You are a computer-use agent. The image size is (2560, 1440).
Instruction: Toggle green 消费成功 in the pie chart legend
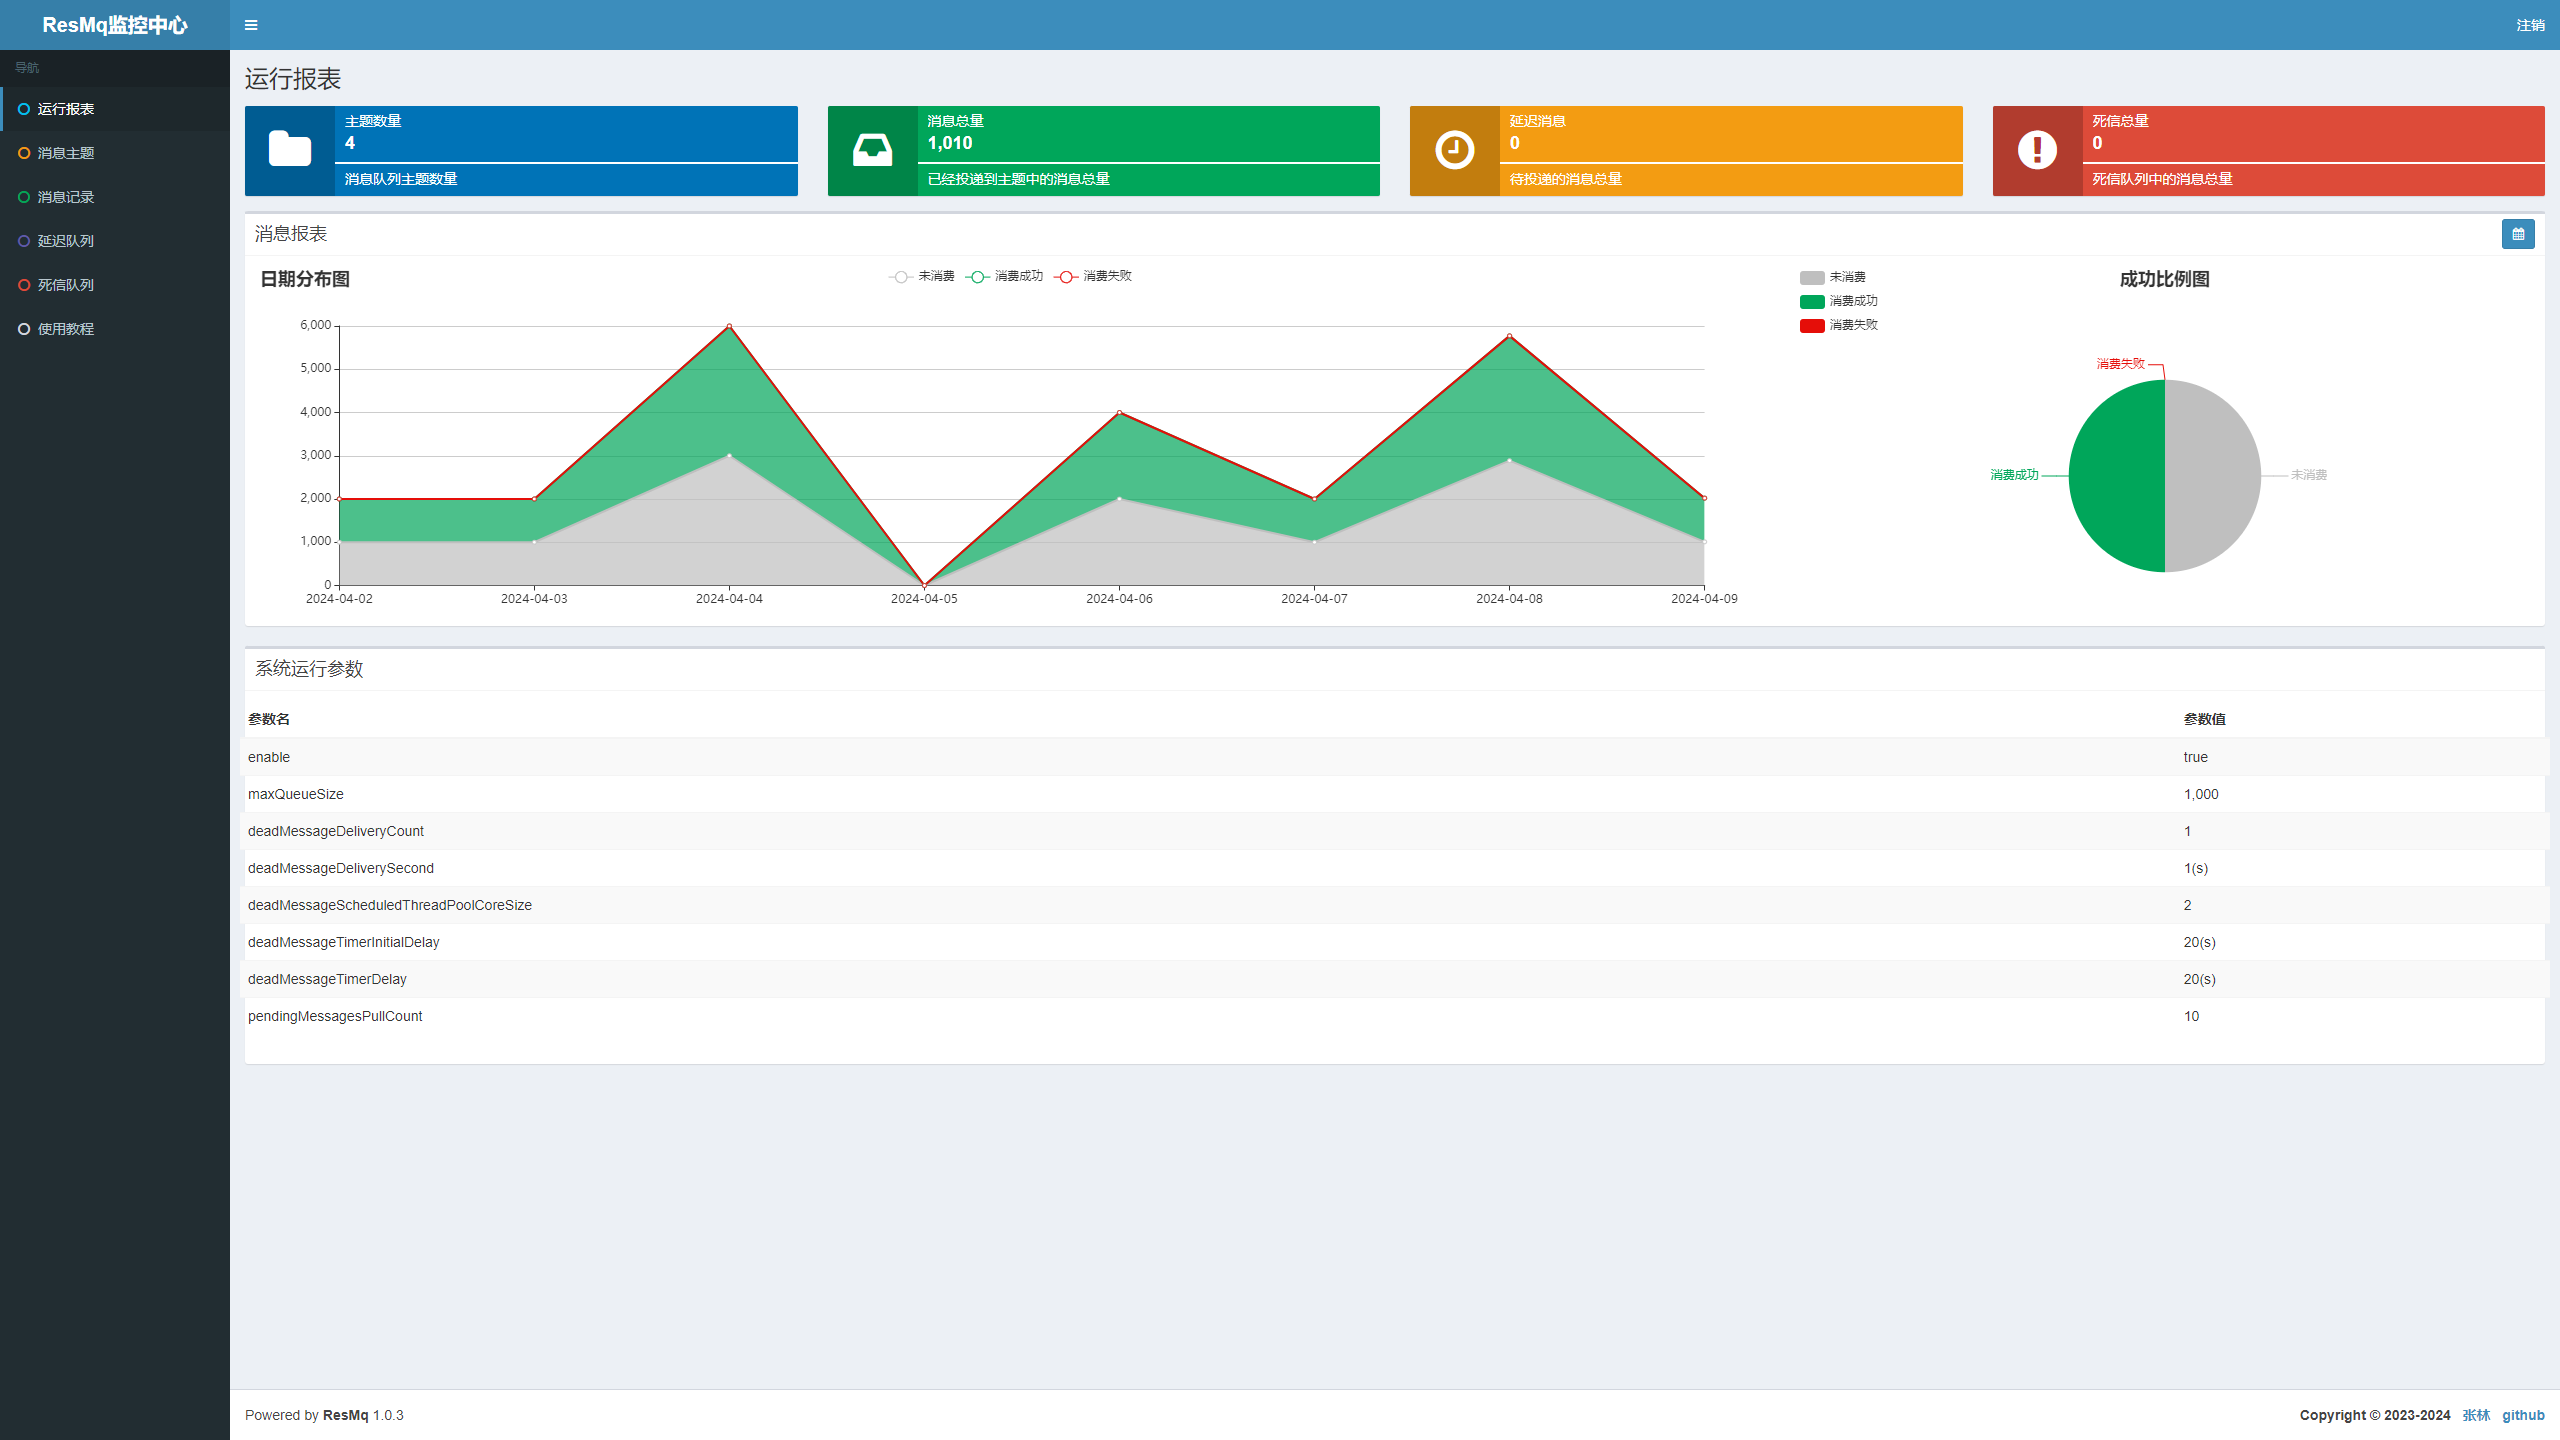click(x=1838, y=302)
